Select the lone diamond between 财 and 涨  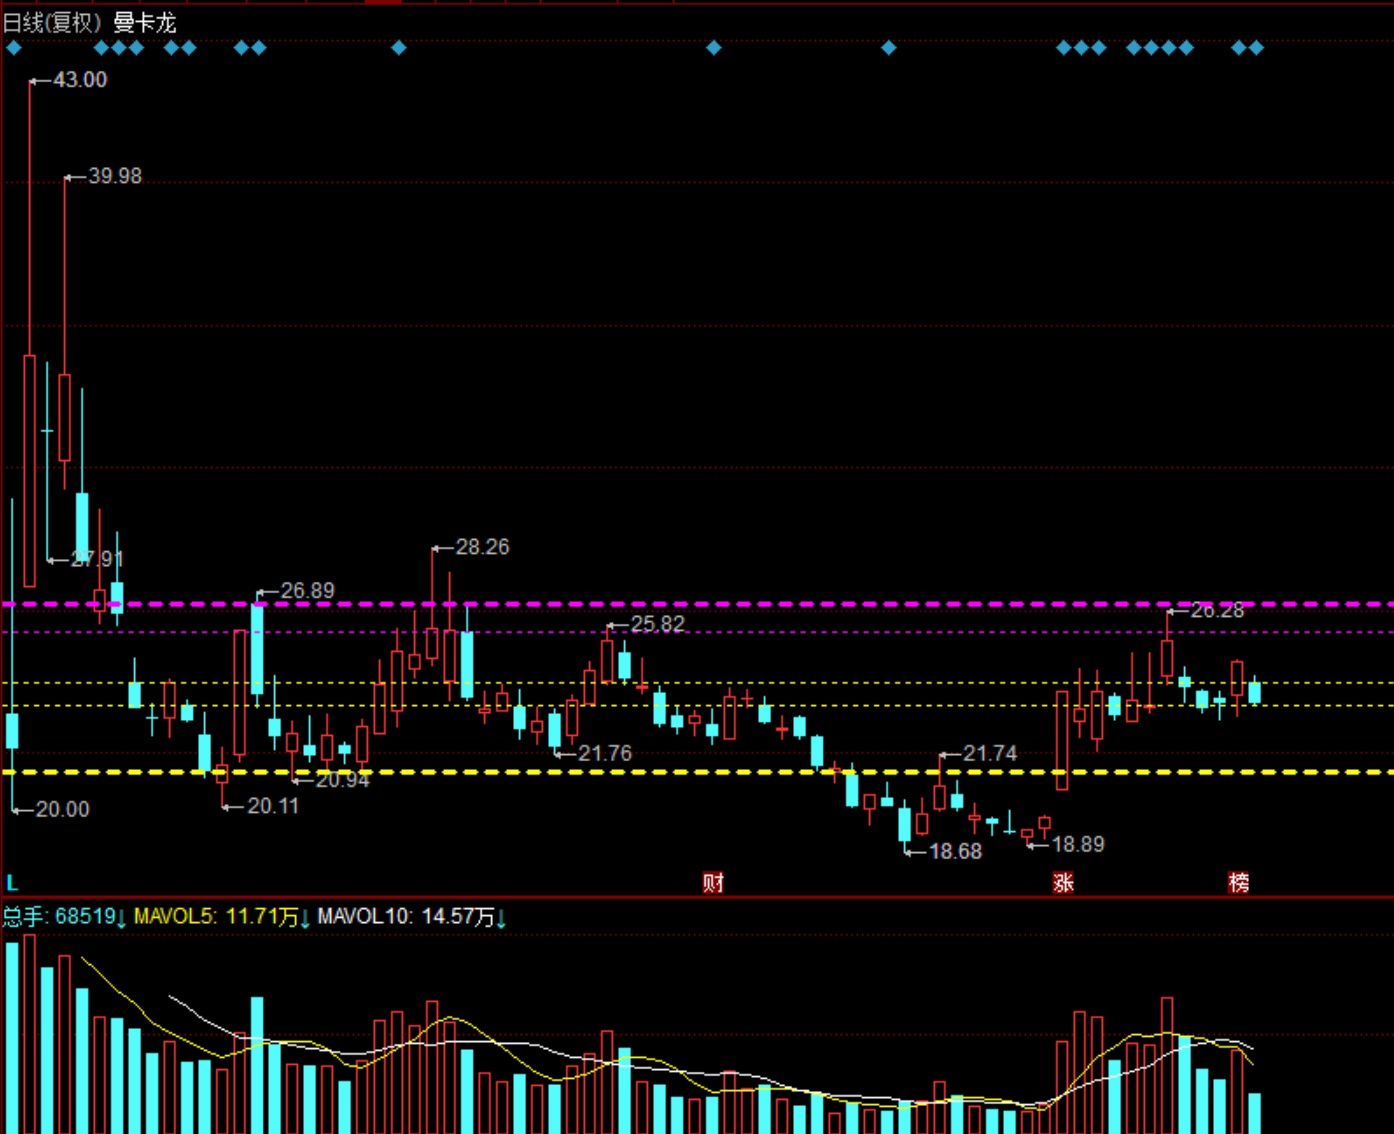click(x=889, y=47)
